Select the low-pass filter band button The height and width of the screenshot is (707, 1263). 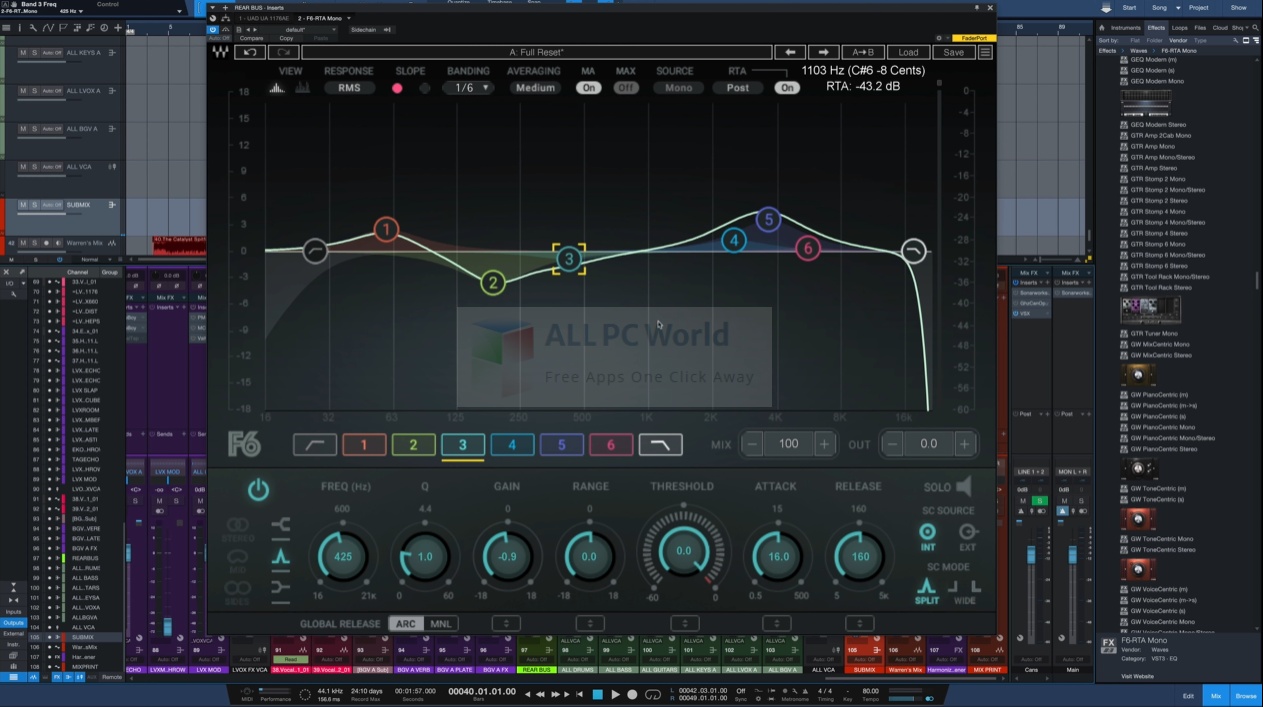660,444
